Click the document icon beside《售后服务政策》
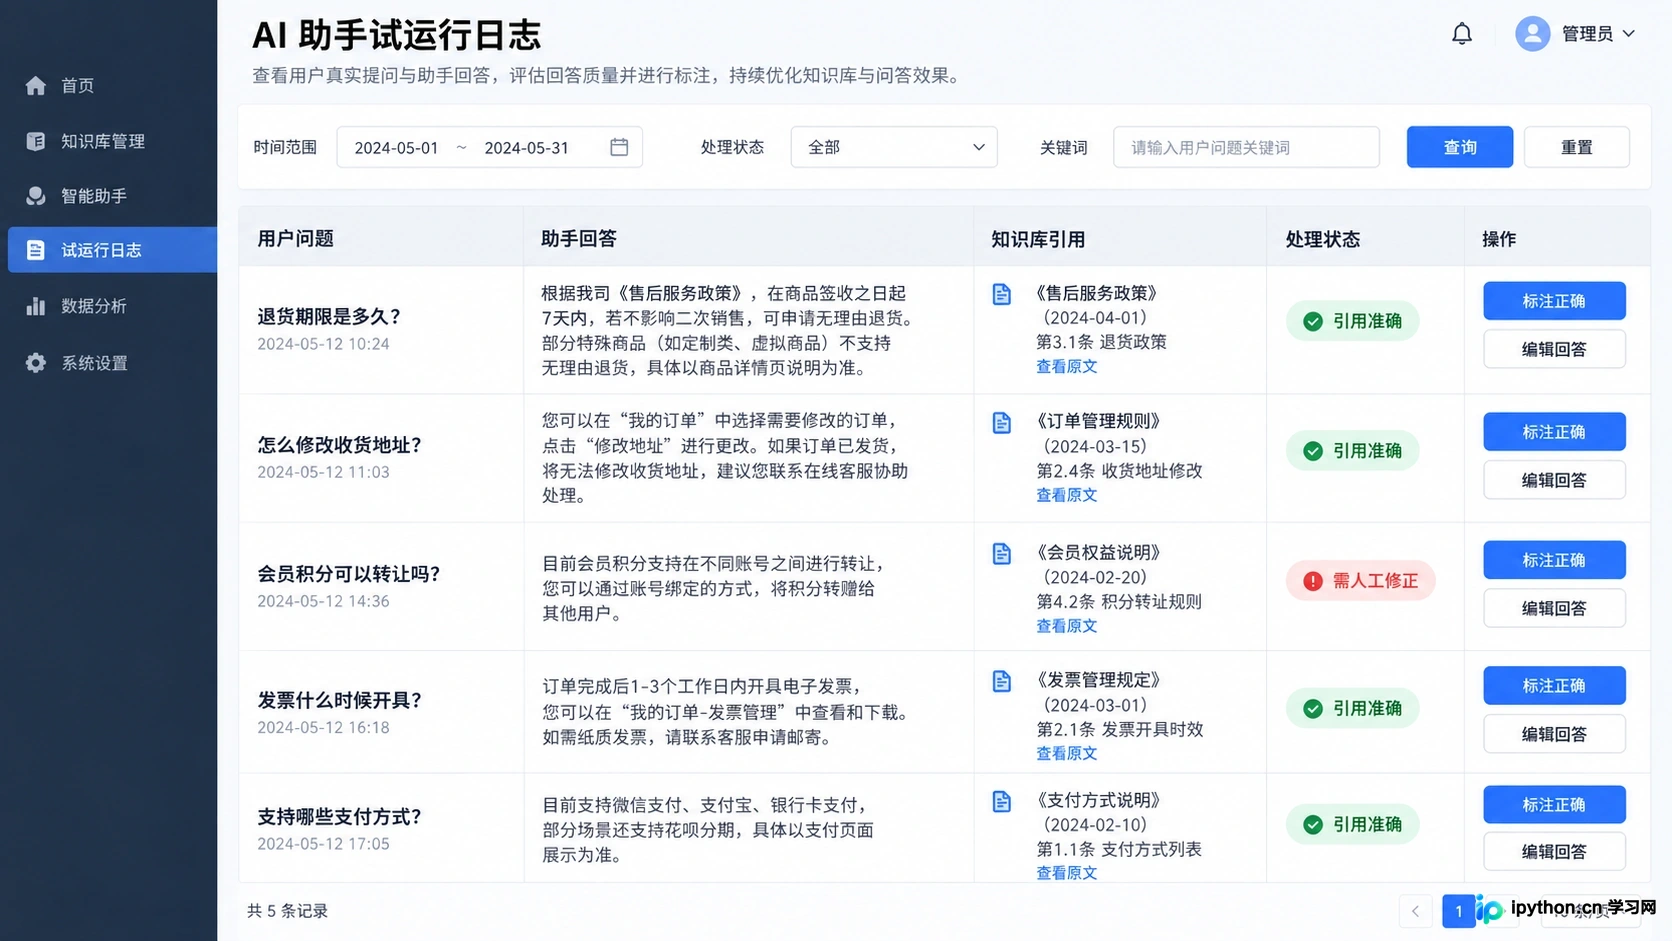 click(1001, 294)
